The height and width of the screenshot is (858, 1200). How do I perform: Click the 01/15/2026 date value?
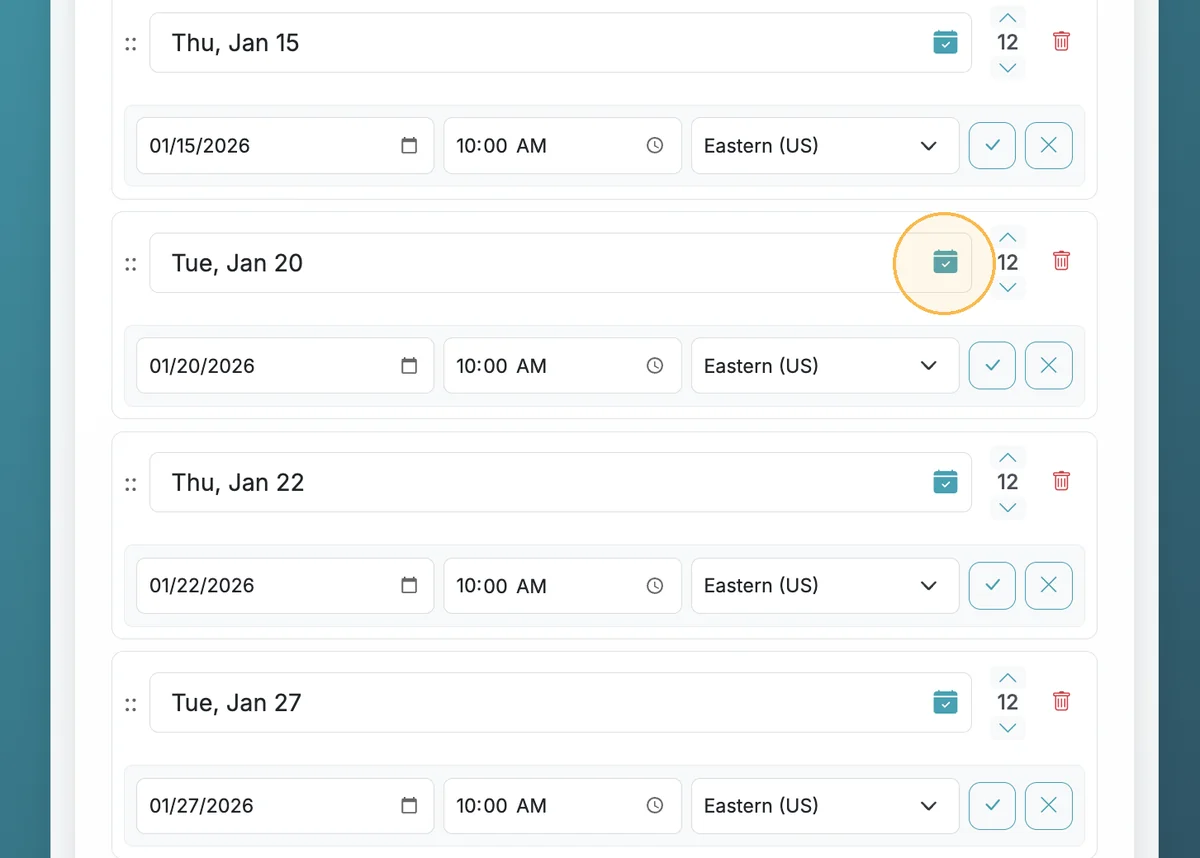click(x=202, y=146)
